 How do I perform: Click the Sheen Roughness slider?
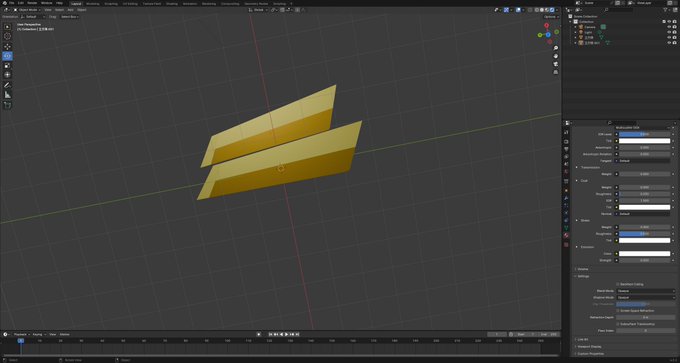click(644, 234)
